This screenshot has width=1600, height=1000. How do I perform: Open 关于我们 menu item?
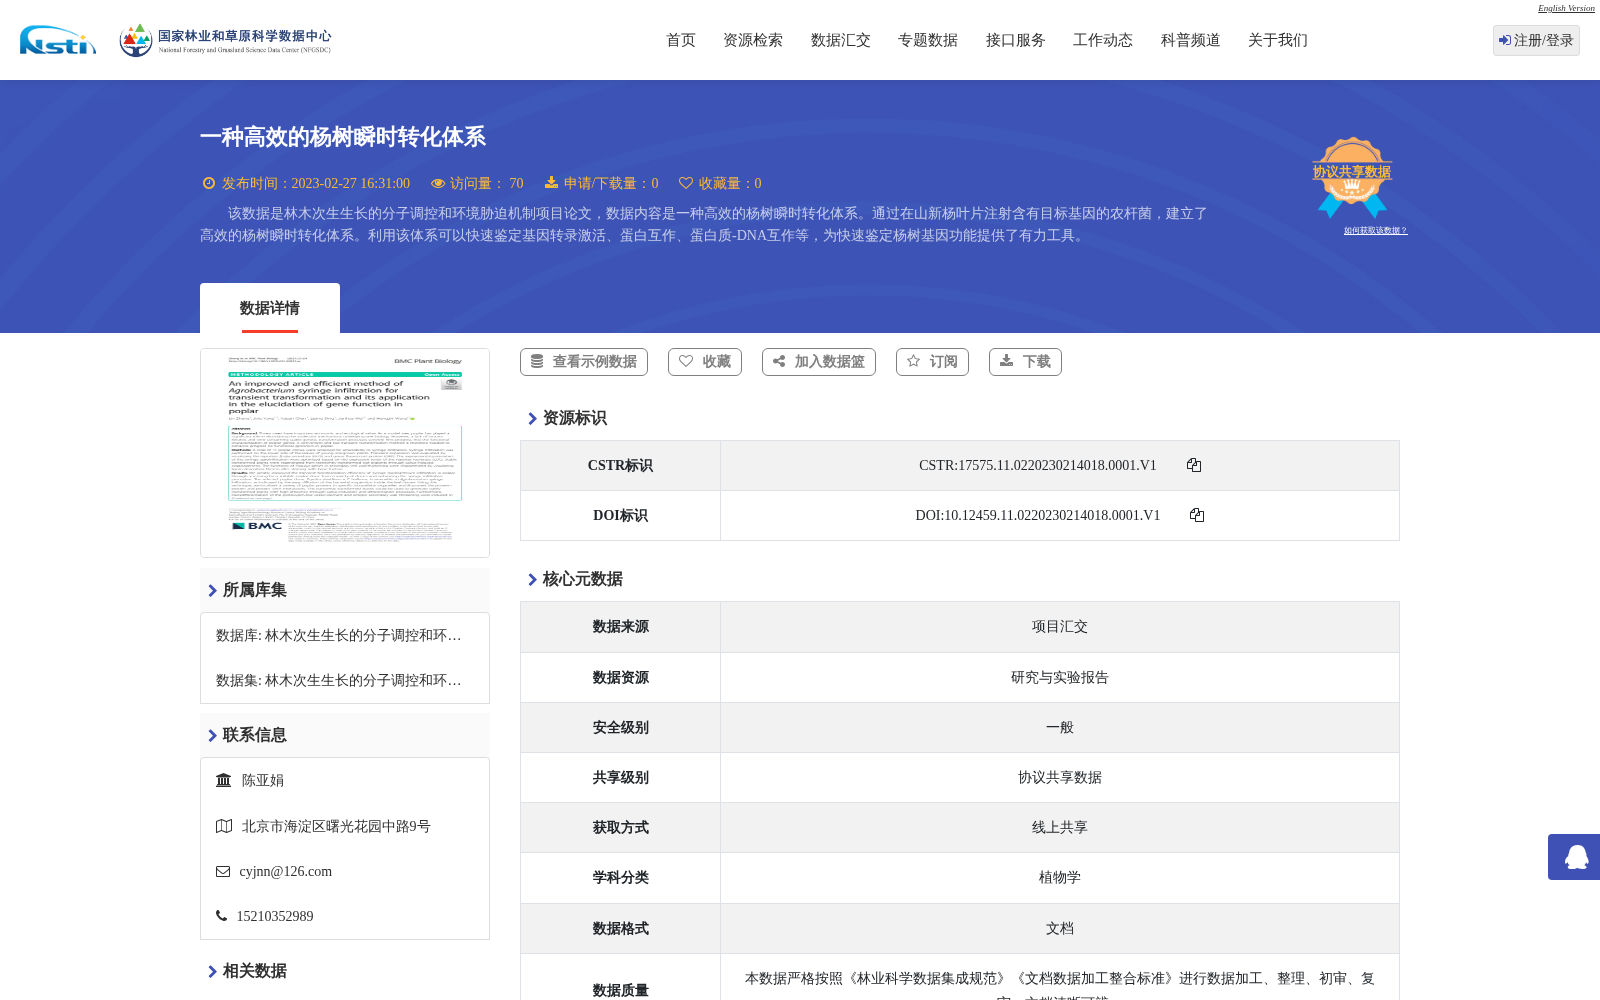pos(1278,40)
